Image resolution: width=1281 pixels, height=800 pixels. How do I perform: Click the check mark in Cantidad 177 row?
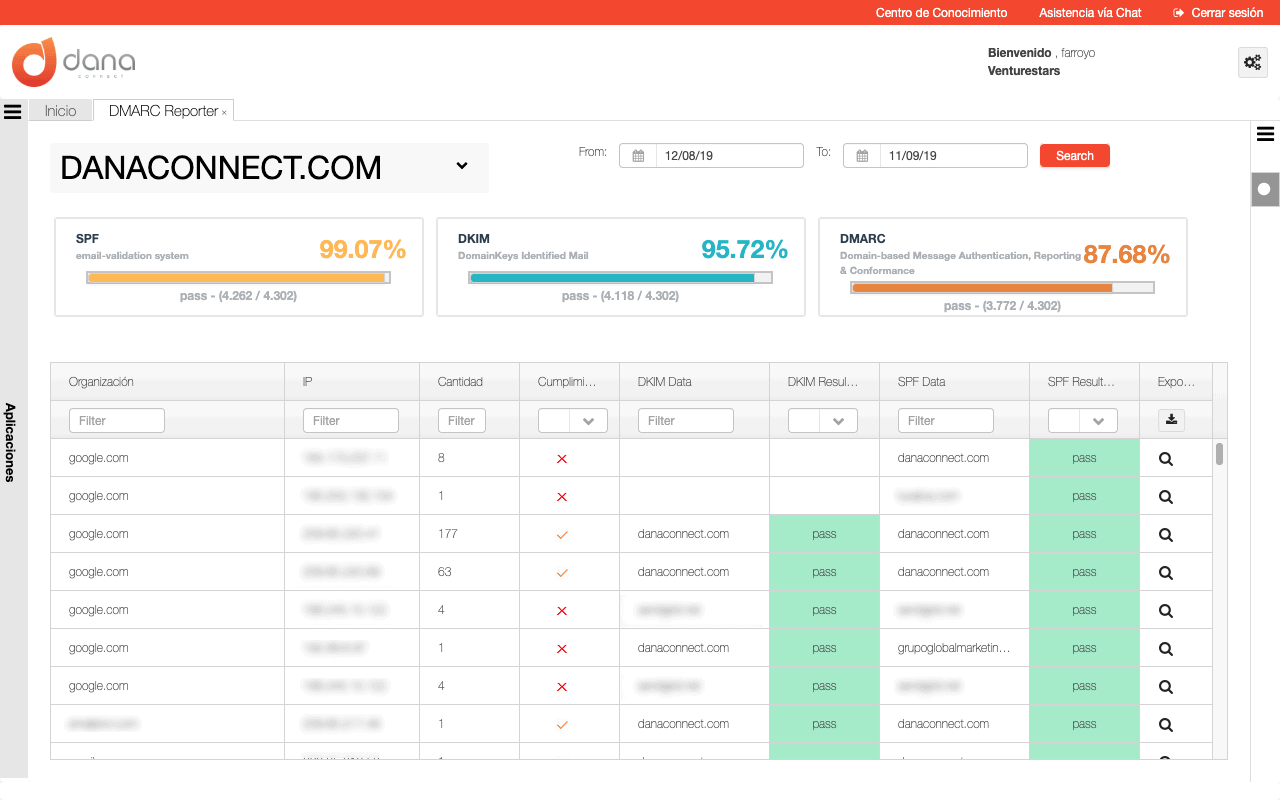click(x=562, y=535)
